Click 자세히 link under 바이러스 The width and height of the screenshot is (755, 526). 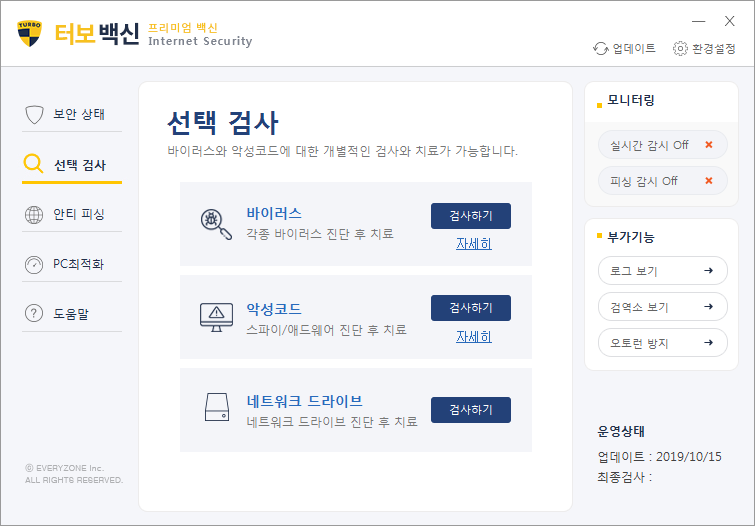473,244
